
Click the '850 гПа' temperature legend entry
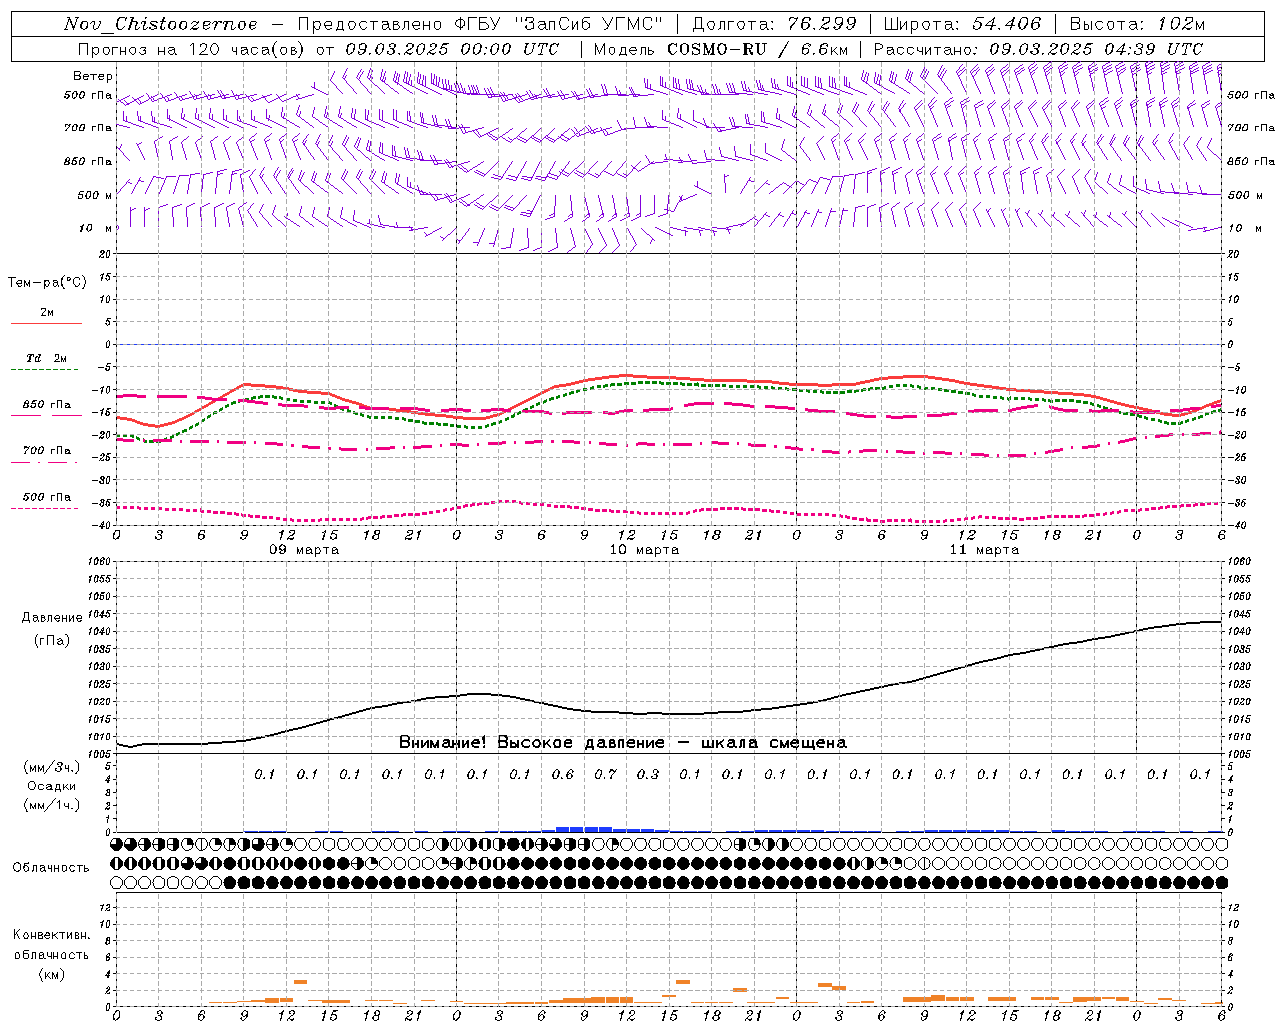tap(47, 405)
